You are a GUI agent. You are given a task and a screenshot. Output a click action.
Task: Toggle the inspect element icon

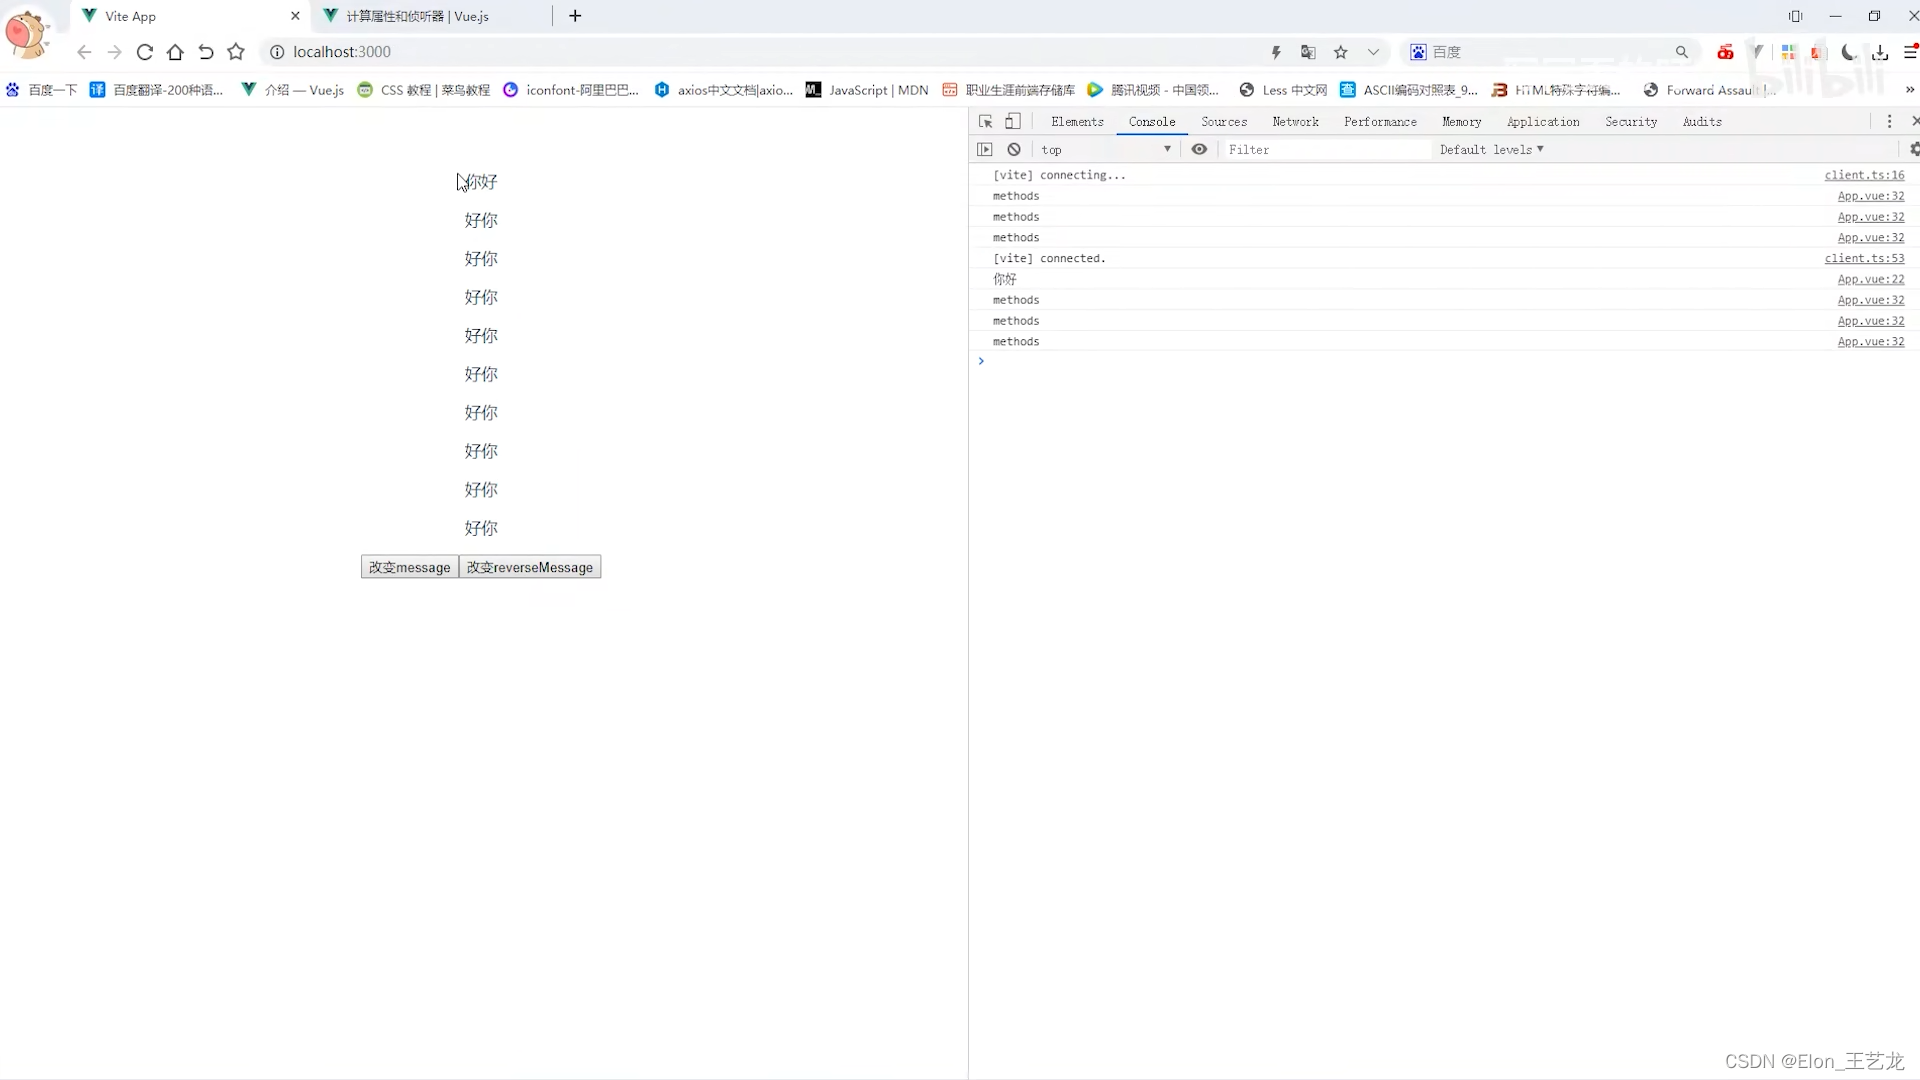tap(985, 121)
